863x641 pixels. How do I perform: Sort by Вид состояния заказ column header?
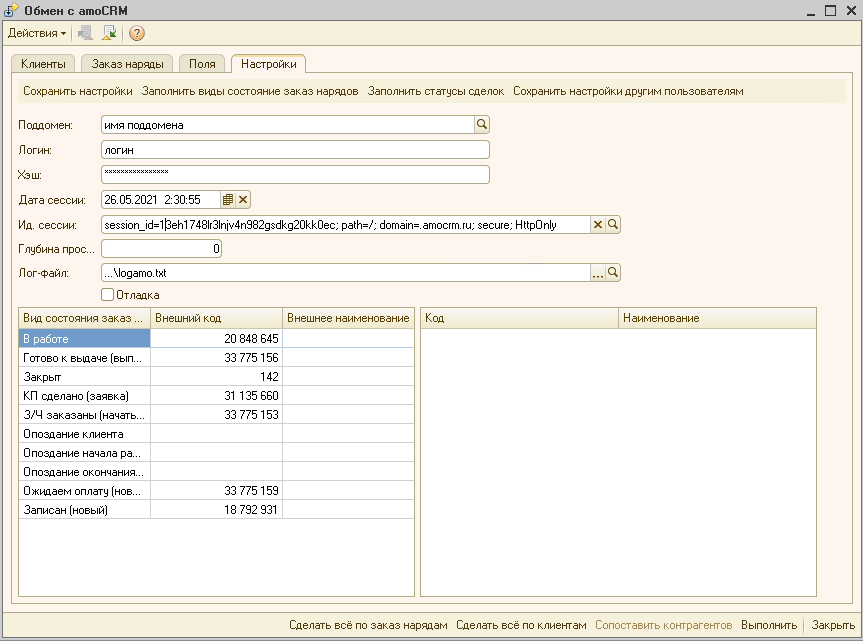point(84,318)
